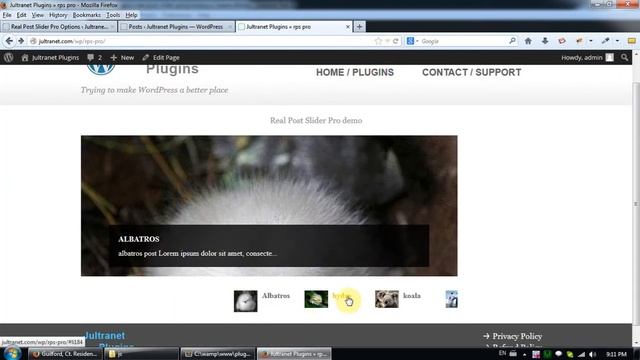
Task: Click the WordPress logo in the admin bar
Action: 9,58
